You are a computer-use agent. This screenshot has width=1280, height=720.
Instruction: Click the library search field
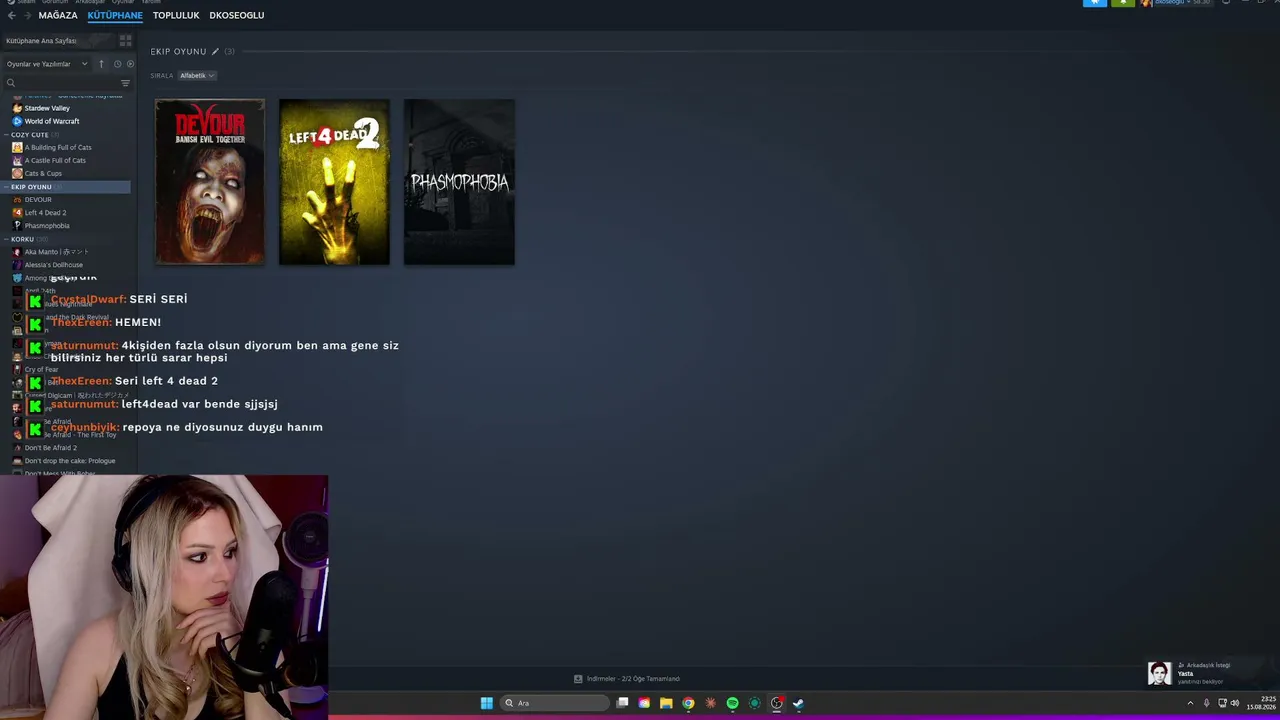[60, 83]
